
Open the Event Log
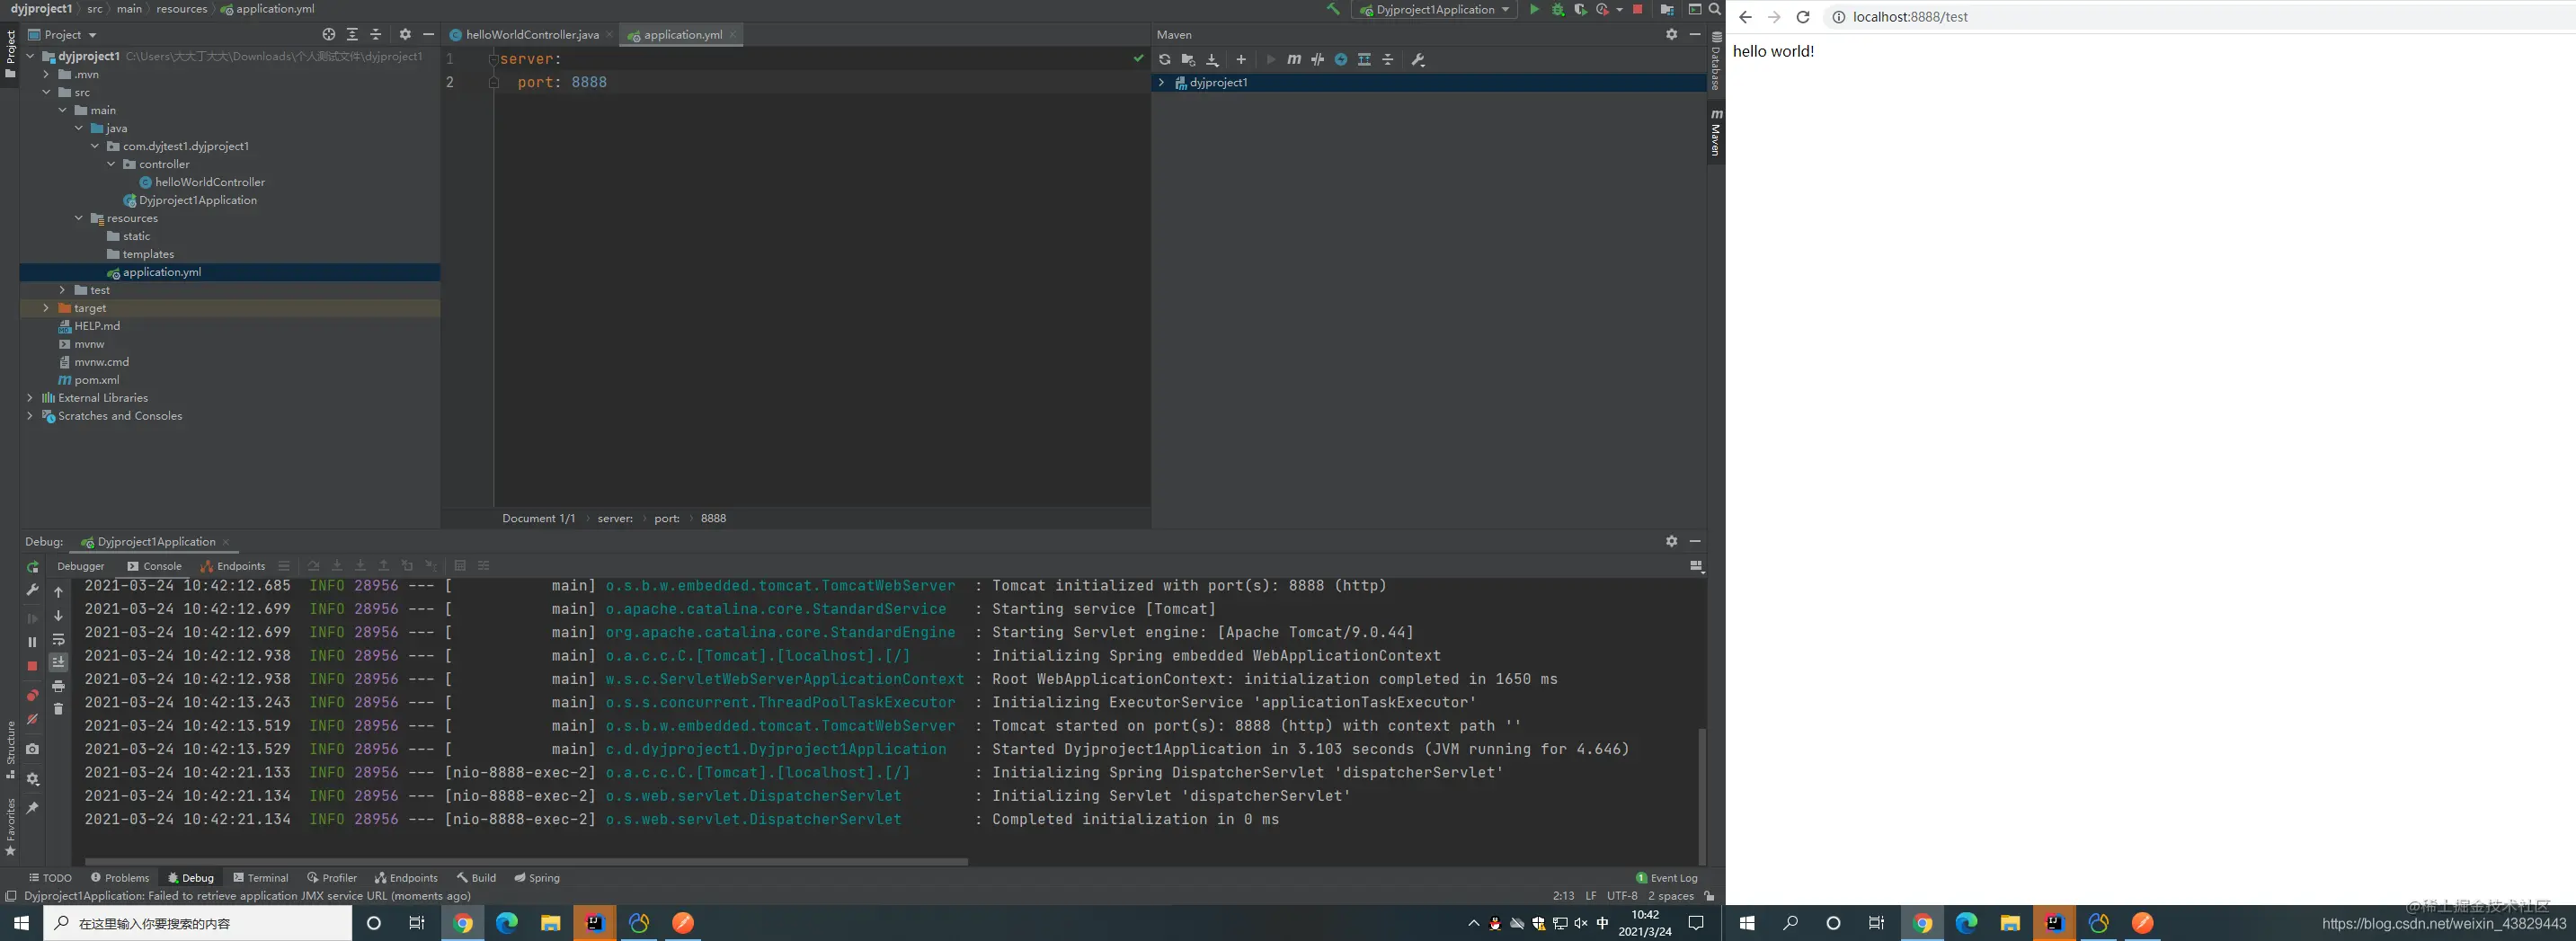click(x=1667, y=878)
